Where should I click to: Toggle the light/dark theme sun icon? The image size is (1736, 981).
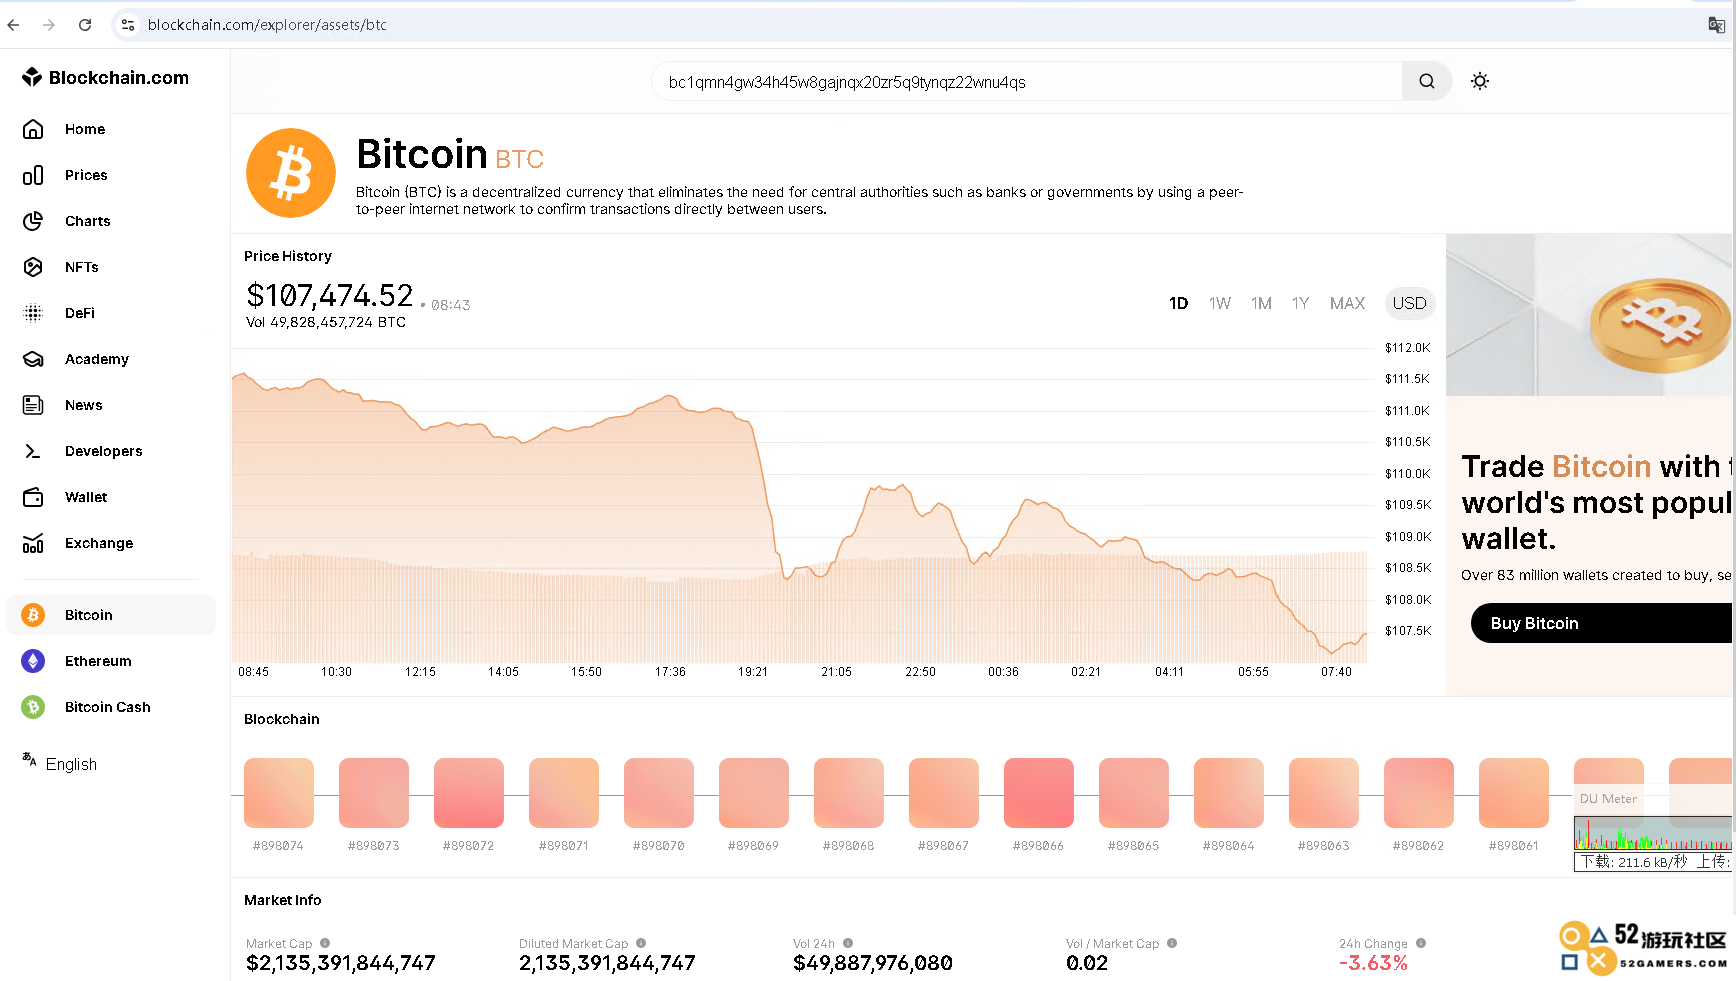1480,81
